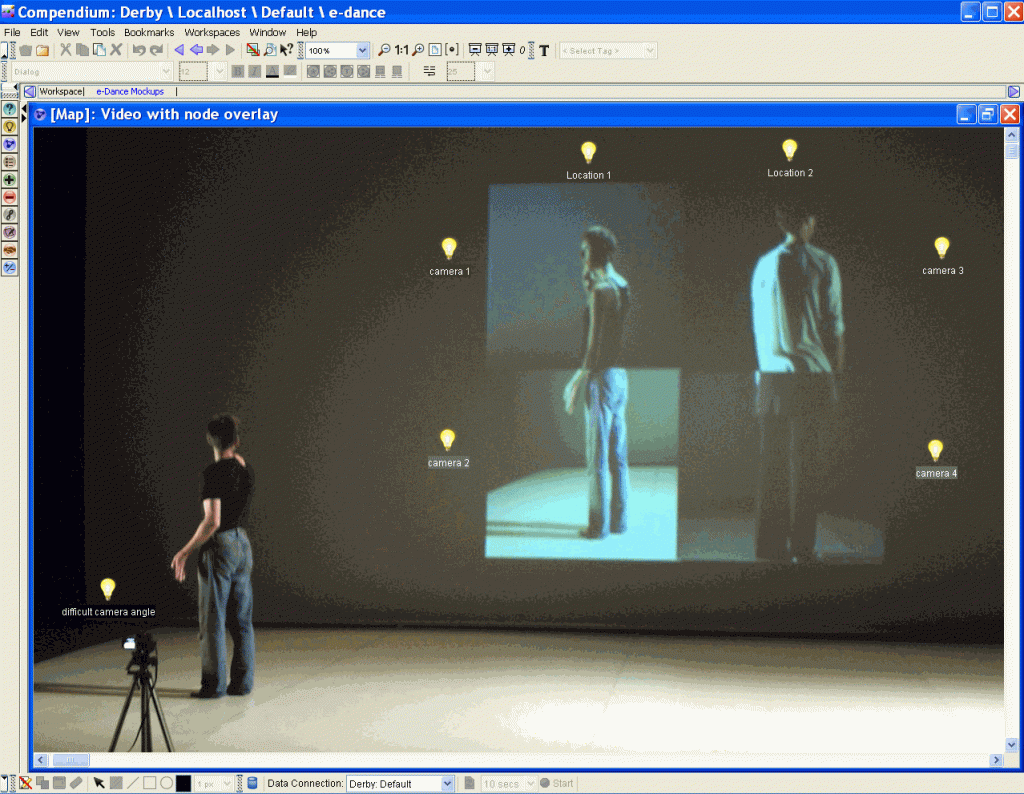The image size is (1024, 794).
Task: Open the Bookmarks menu
Action: coord(149,32)
